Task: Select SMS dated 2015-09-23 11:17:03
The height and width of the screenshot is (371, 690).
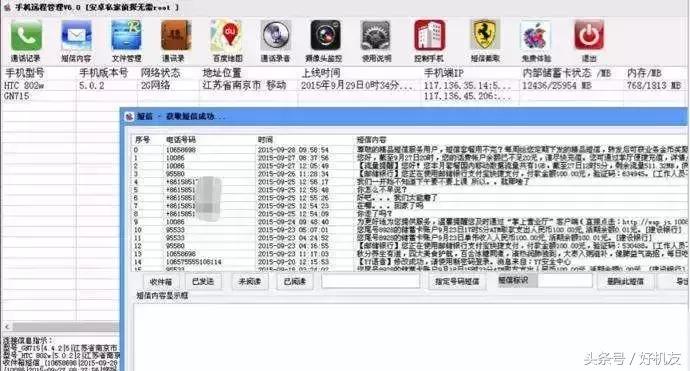Action: pos(409,254)
